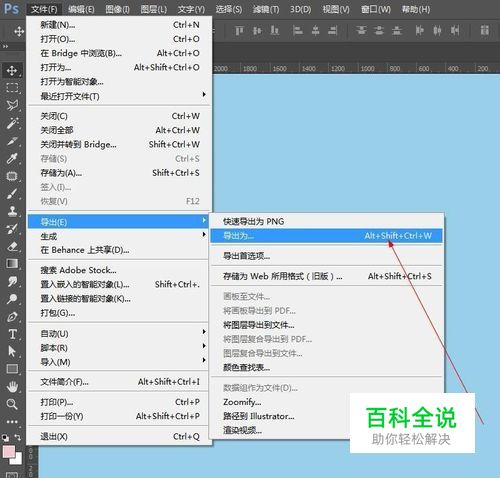Screen dimensions: 500x478
Task: Select the Horizontal Type tool
Action: (x=12, y=334)
